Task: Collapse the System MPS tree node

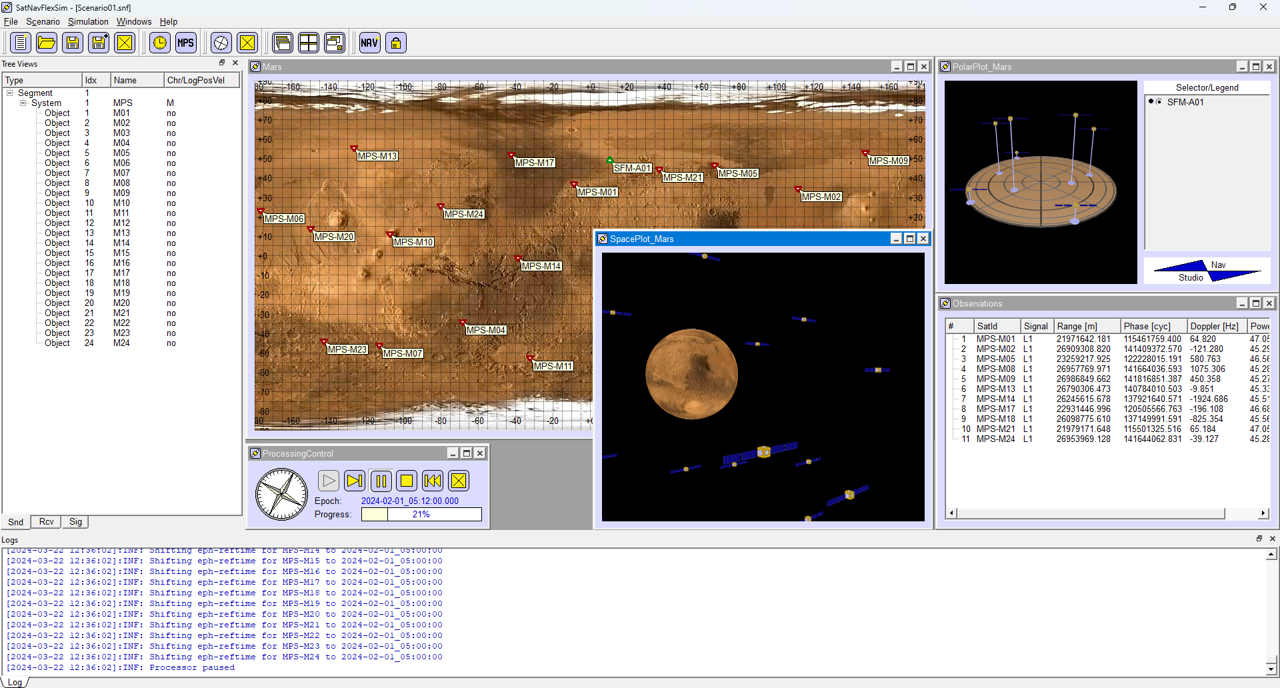Action: [23, 103]
